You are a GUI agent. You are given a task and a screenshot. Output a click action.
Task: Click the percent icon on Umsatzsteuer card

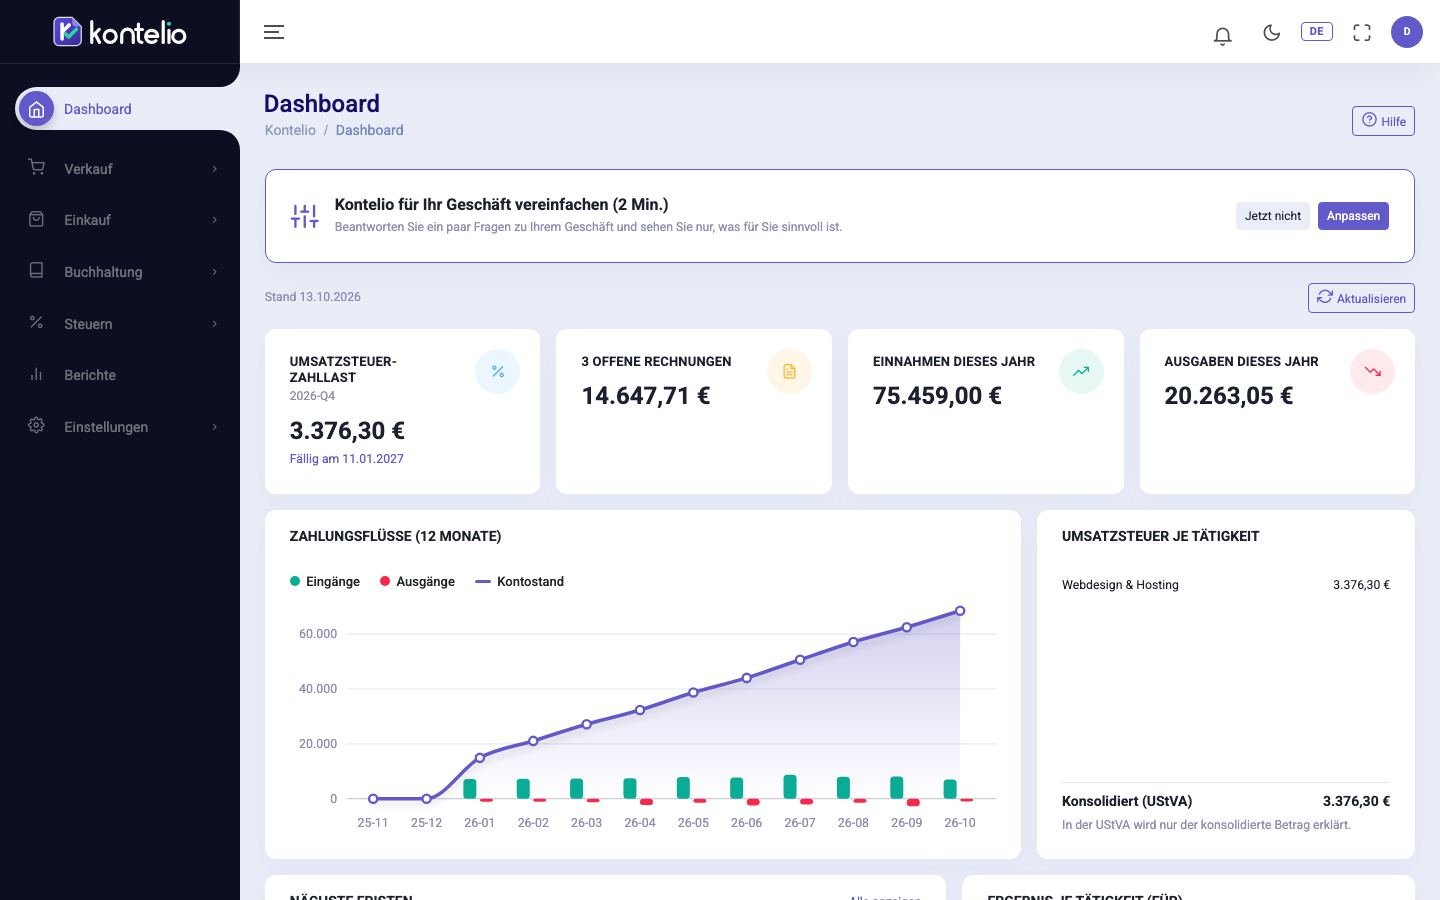tap(497, 371)
